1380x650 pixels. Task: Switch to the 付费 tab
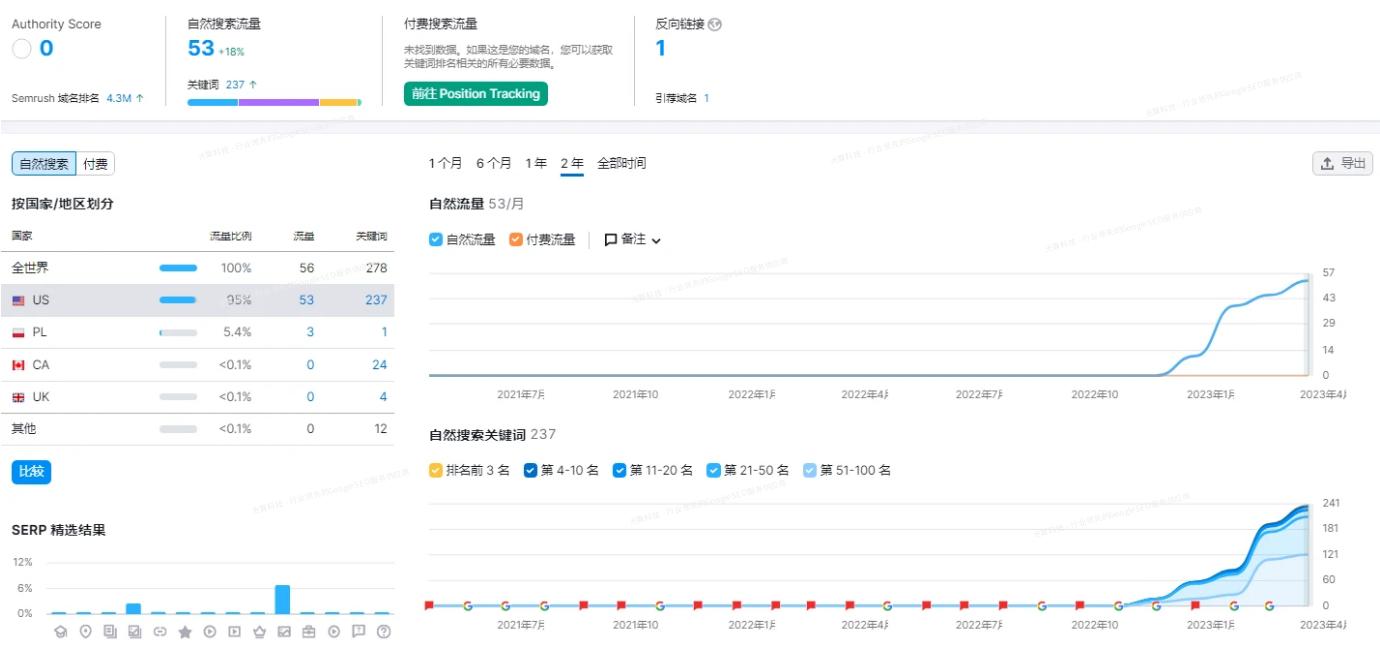coord(95,163)
